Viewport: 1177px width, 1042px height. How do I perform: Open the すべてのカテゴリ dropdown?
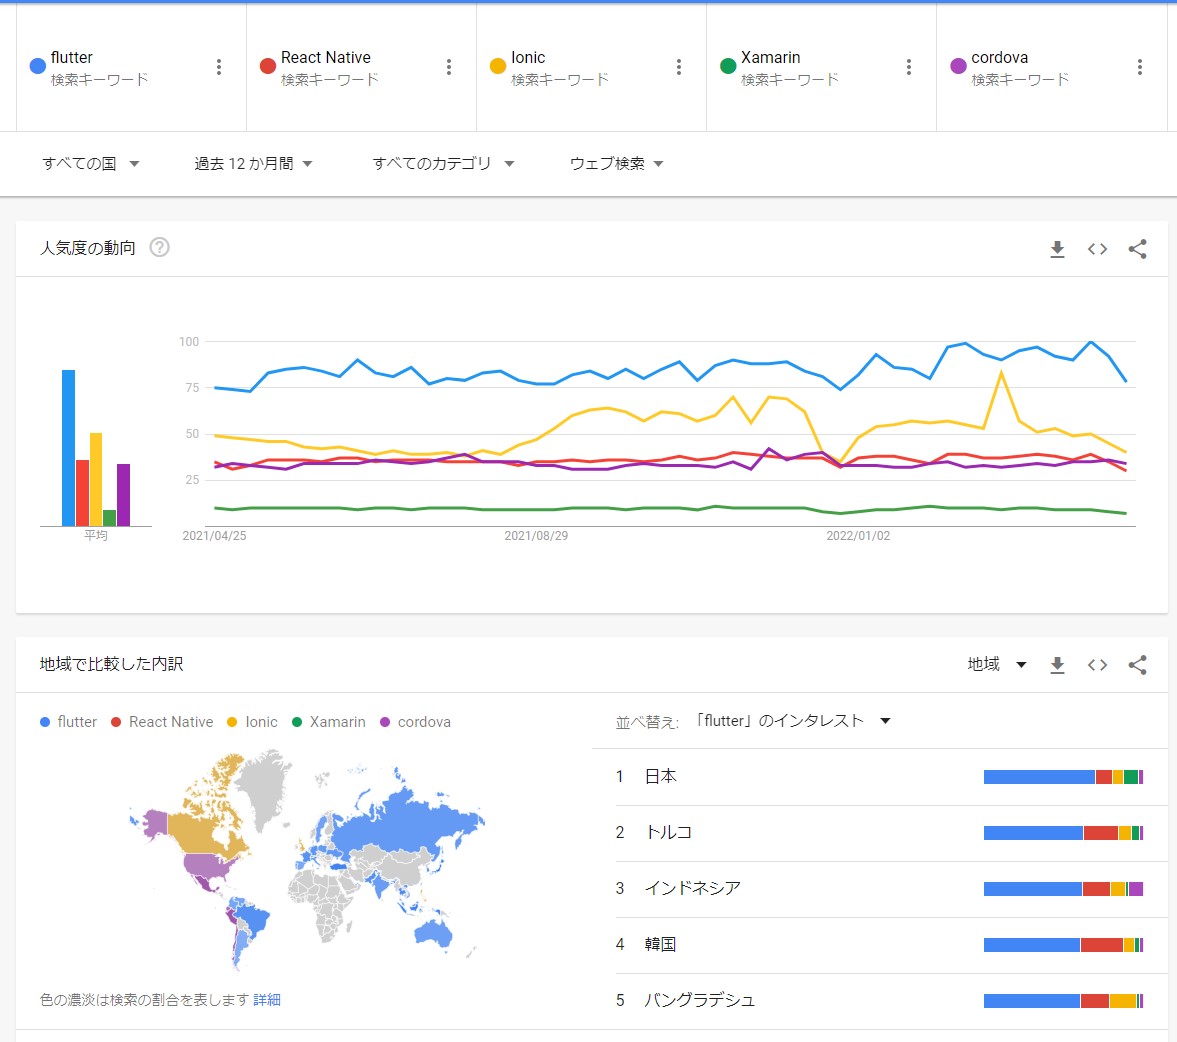click(443, 164)
